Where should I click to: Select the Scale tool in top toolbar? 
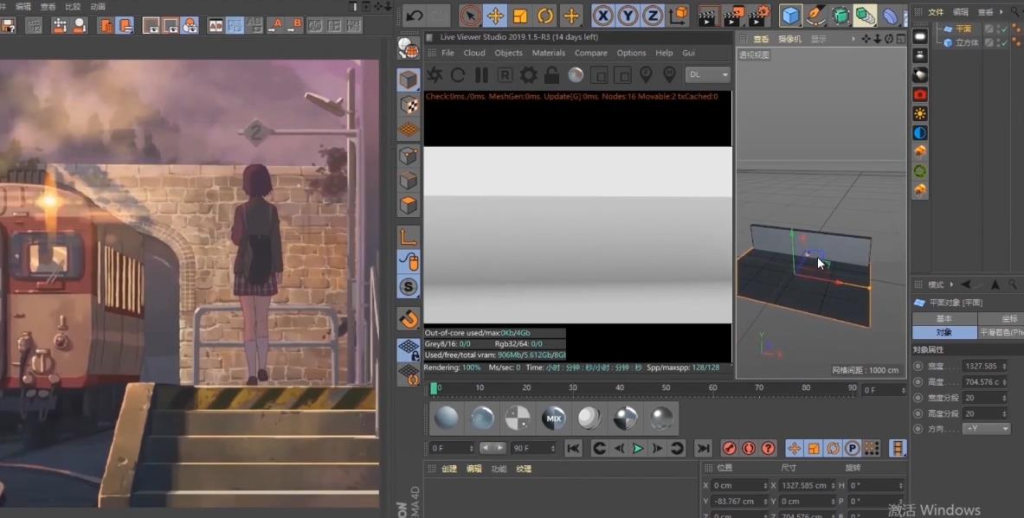tap(520, 16)
